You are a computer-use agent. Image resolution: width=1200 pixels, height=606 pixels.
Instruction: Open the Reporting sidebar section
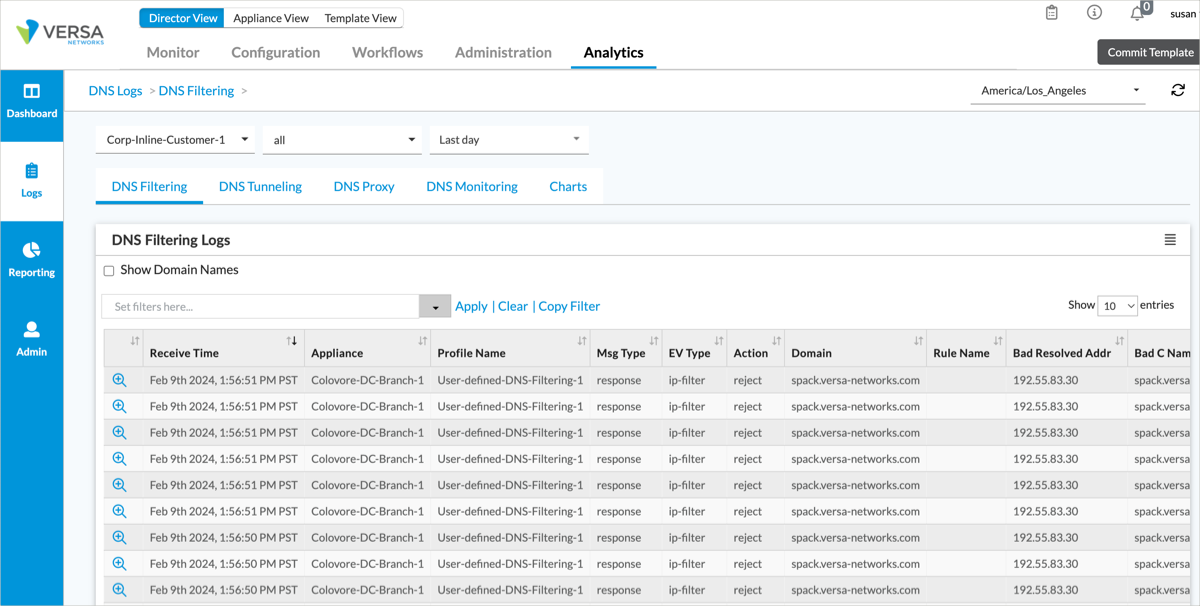(x=32, y=259)
